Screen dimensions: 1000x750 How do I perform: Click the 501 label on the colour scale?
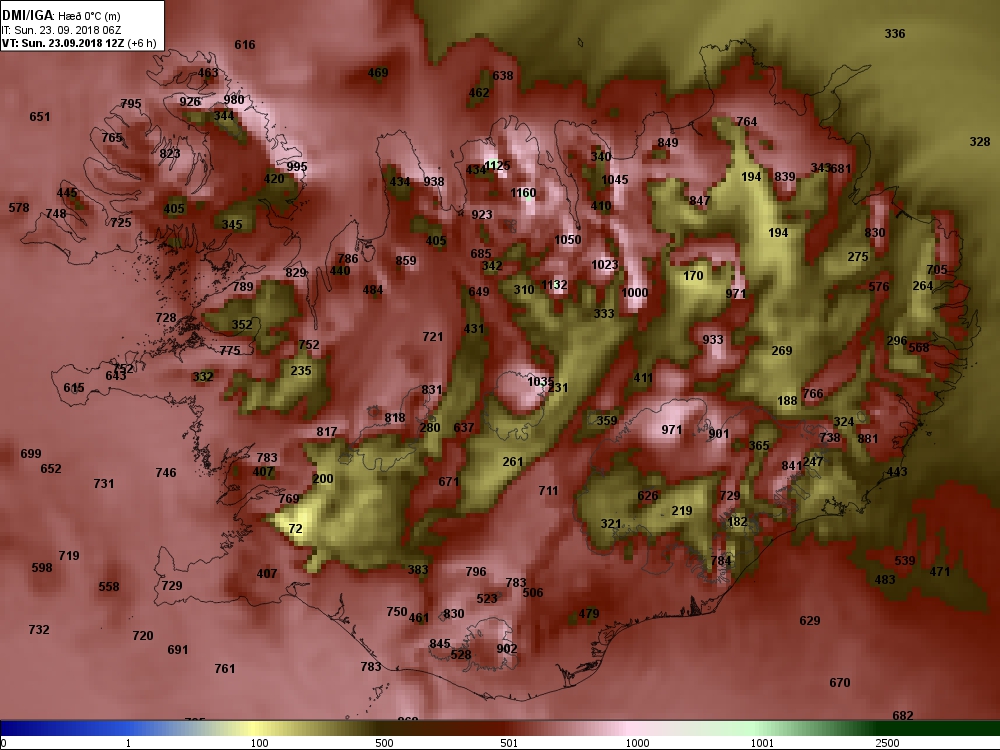(509, 743)
